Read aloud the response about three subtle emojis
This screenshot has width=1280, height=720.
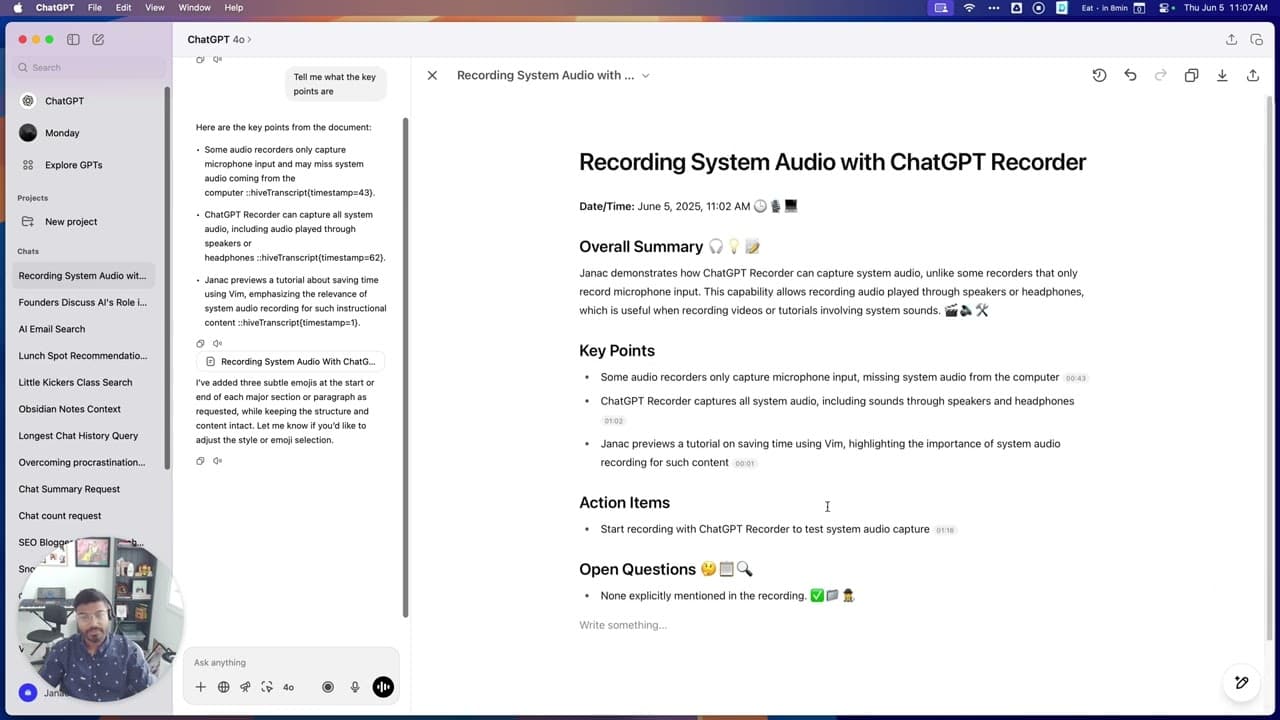(x=217, y=461)
